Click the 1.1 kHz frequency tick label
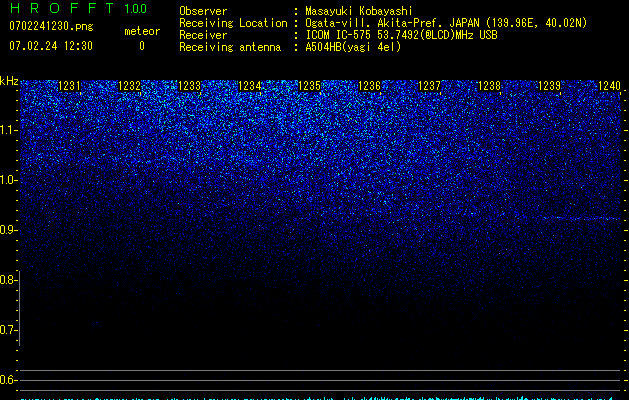Image resolution: width=629 pixels, height=400 pixels. click(8, 130)
